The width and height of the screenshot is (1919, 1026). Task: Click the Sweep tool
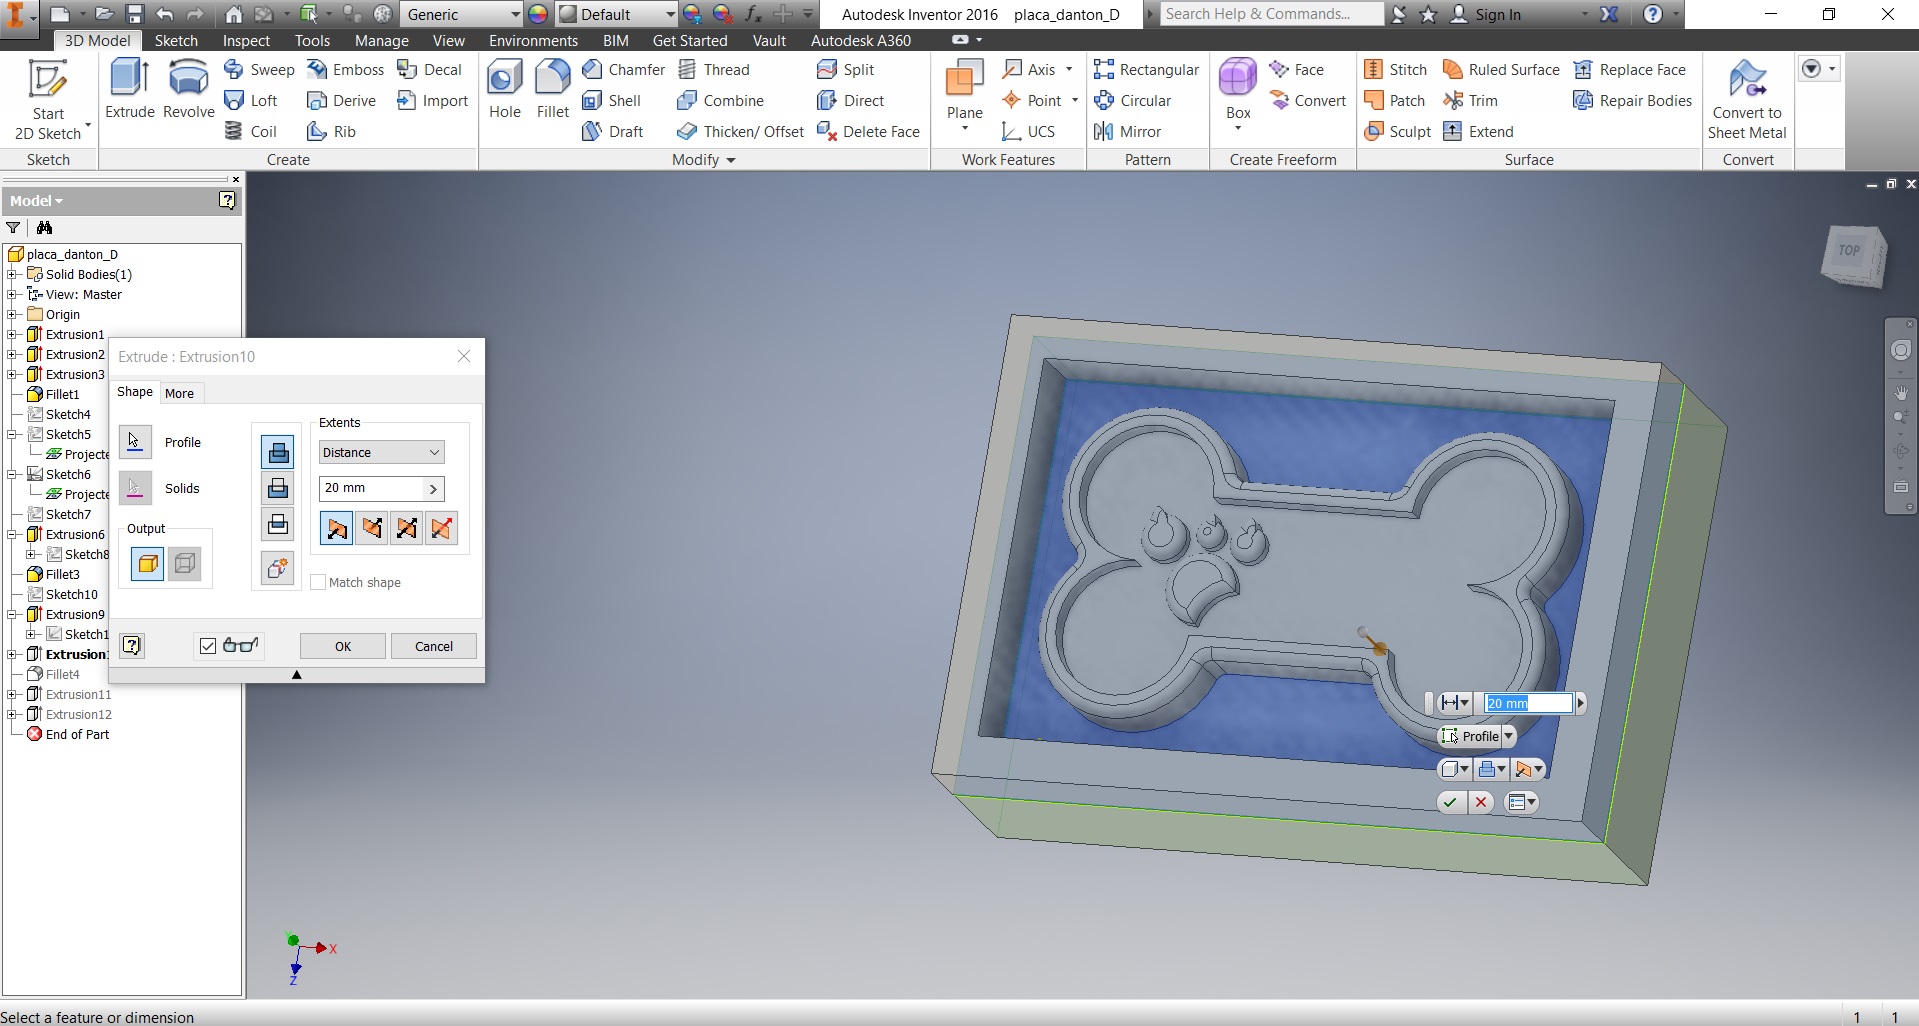click(259, 69)
